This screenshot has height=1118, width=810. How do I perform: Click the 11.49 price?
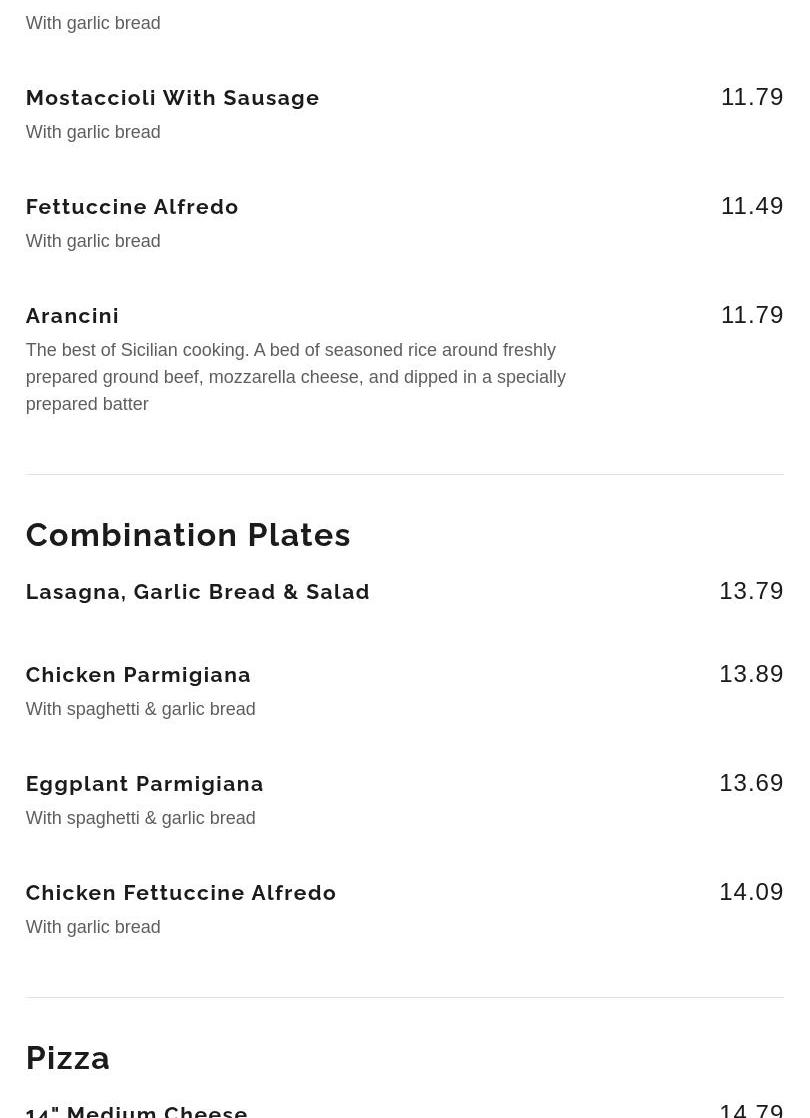click(x=751, y=206)
